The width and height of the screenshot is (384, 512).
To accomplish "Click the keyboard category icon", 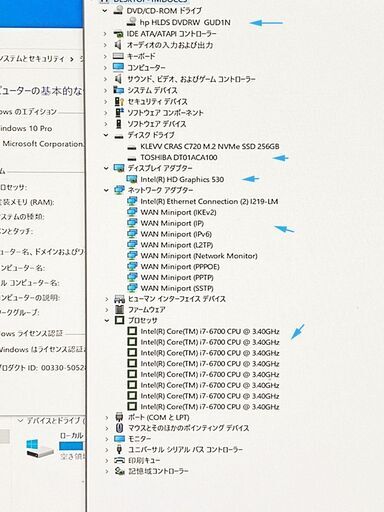I will [x=118, y=56].
